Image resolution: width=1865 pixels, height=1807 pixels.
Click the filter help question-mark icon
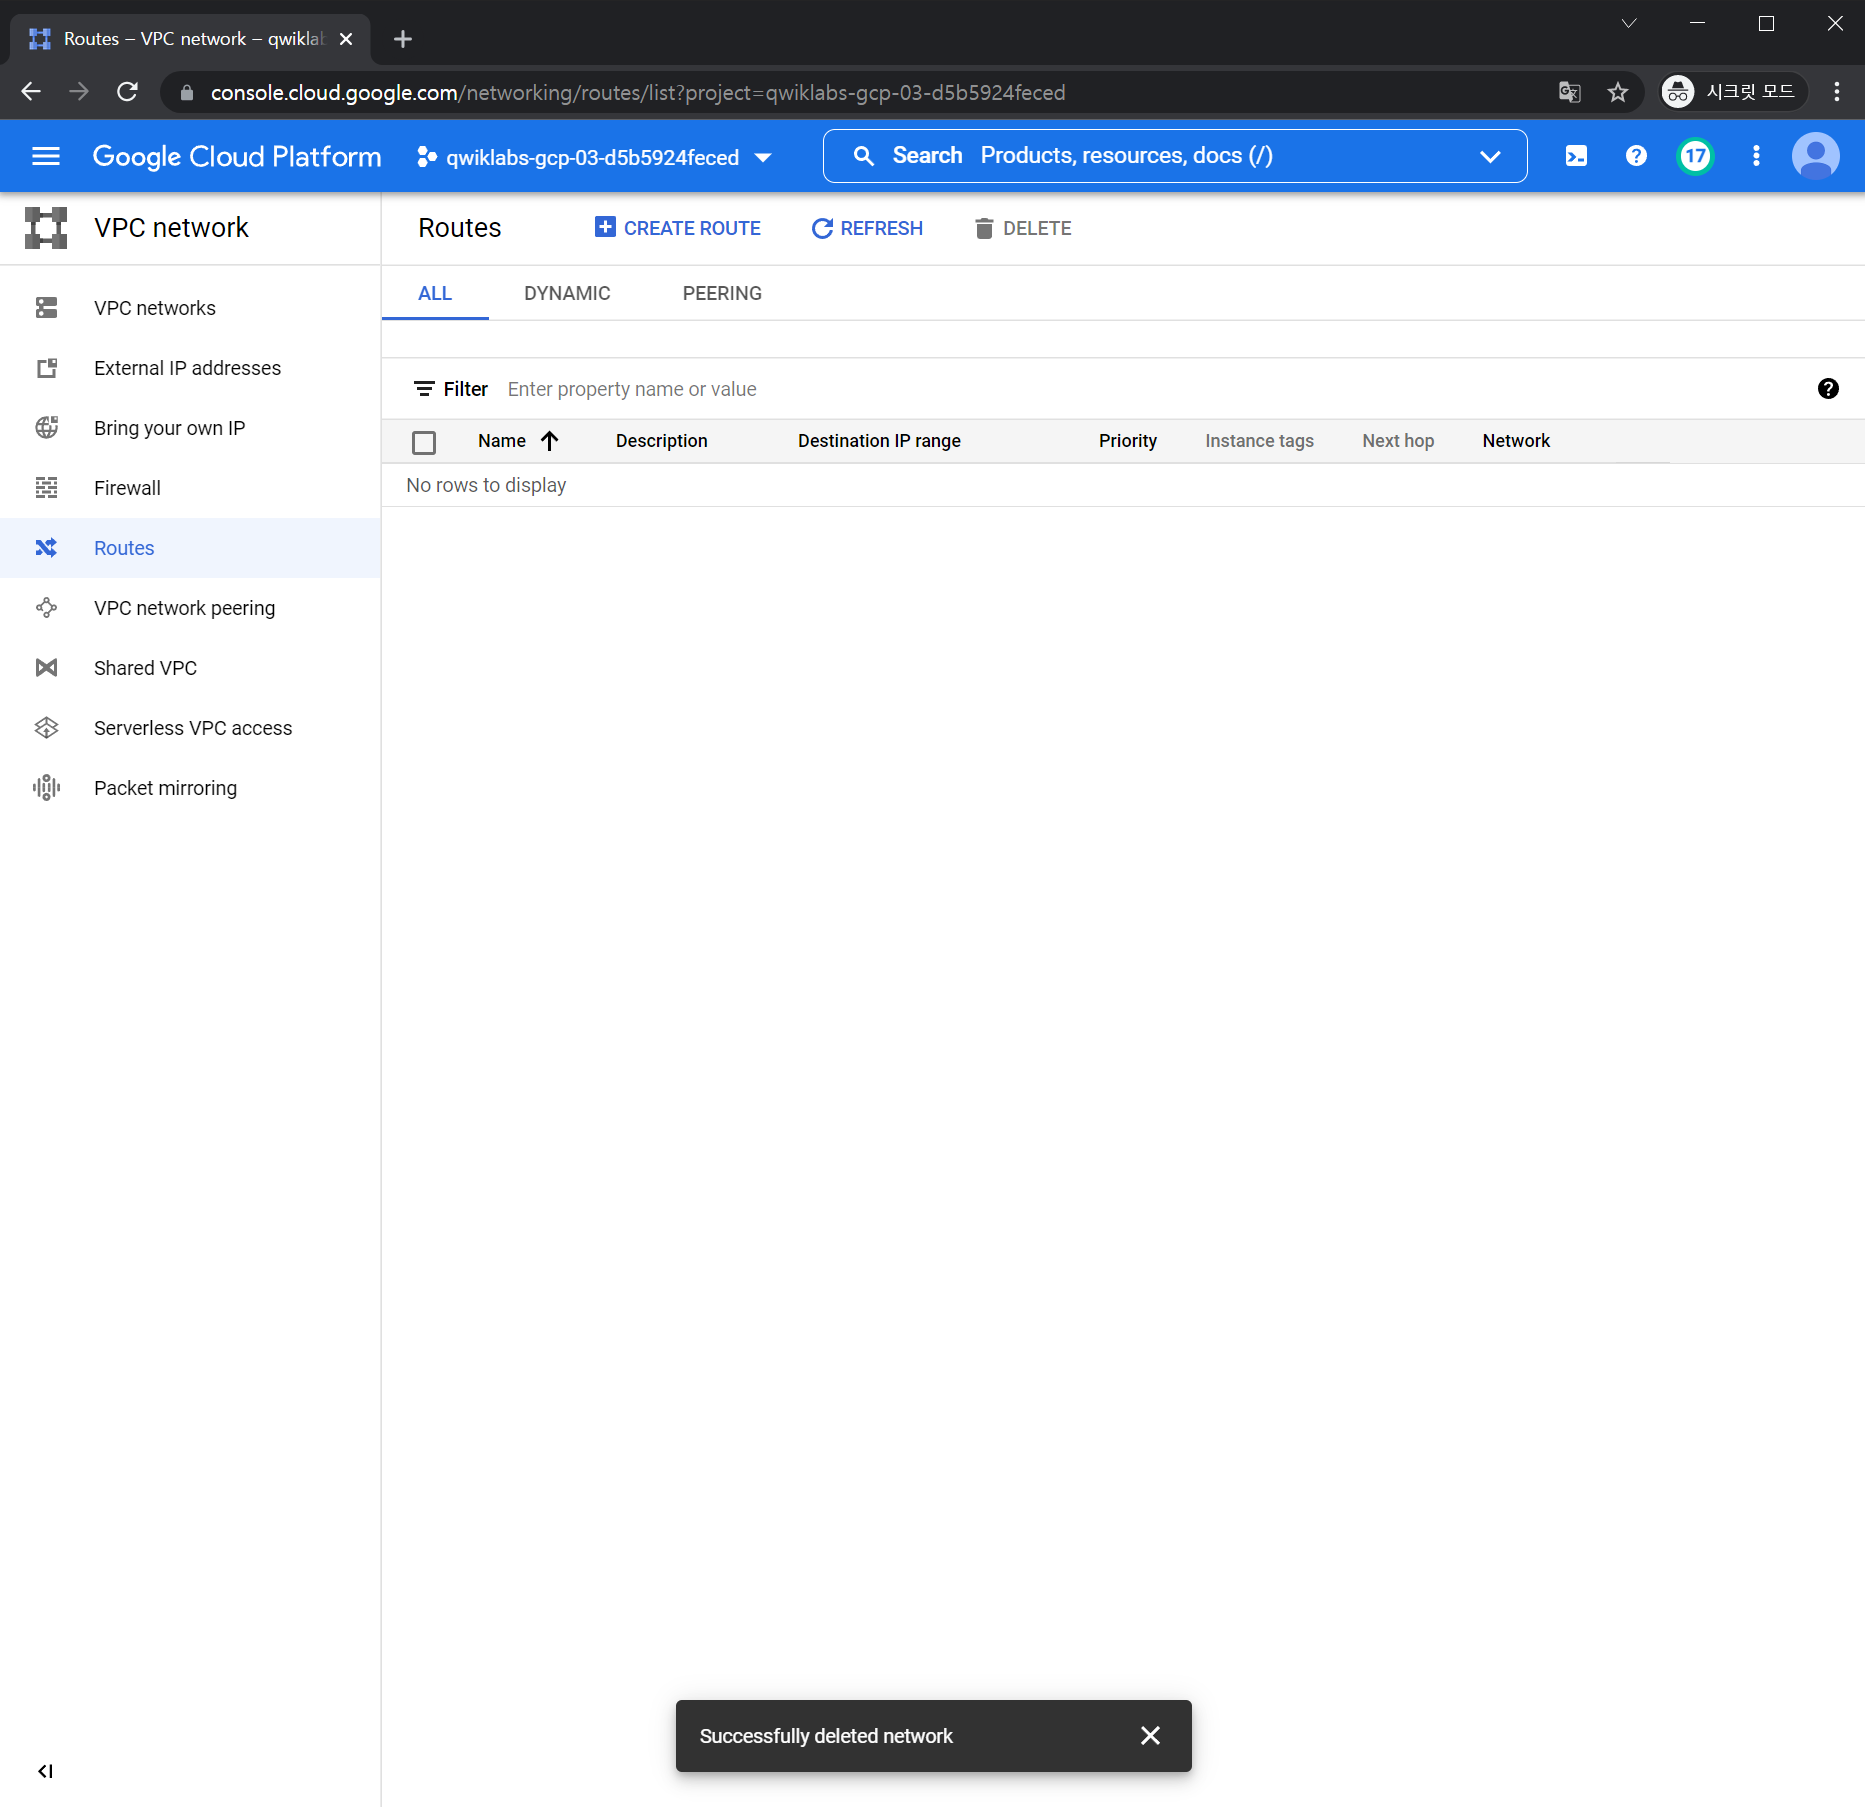tap(1828, 389)
